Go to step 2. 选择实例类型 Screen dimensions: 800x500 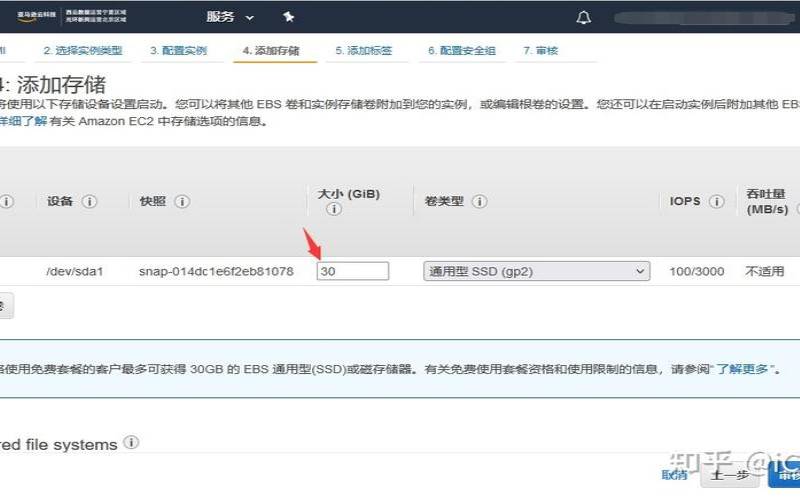point(83,50)
